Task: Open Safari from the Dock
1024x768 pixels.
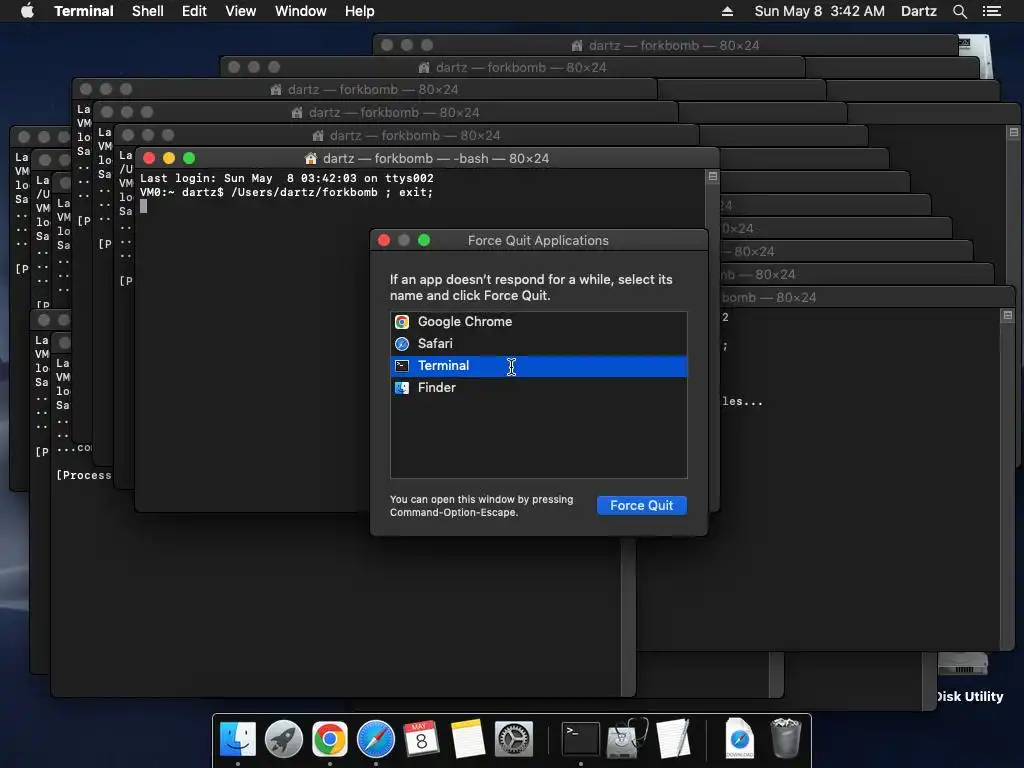Action: [x=376, y=739]
